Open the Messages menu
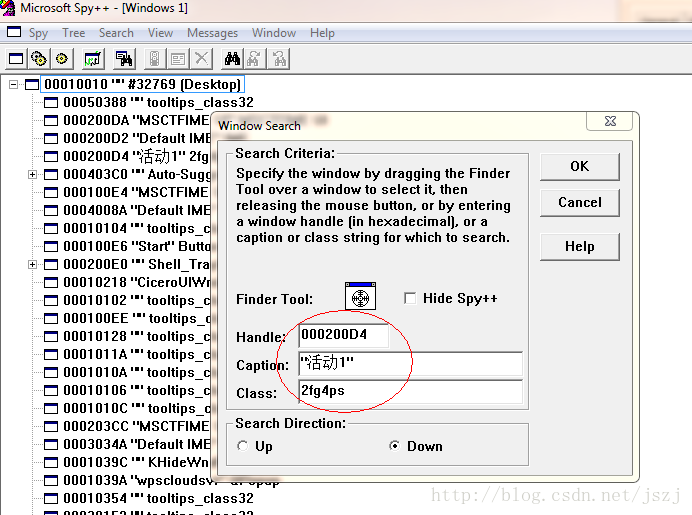This screenshot has width=692, height=515. coord(212,33)
